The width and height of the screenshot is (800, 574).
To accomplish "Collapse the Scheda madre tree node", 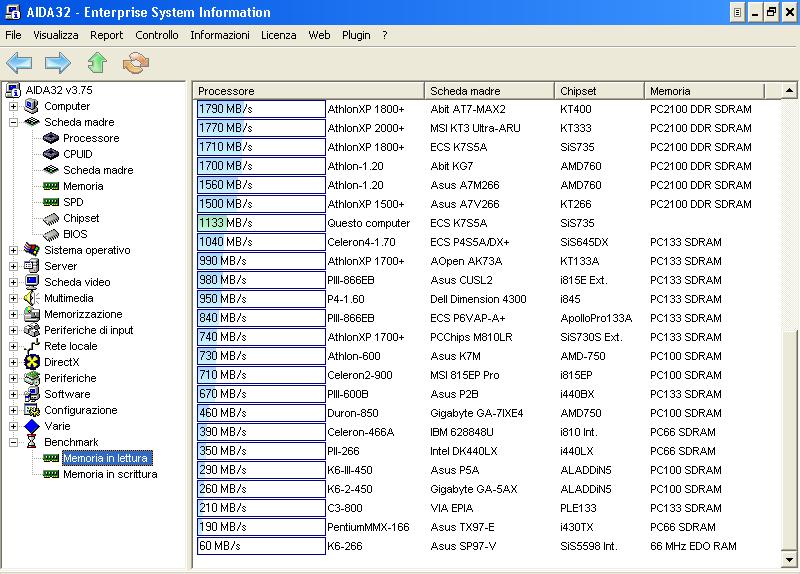I will (x=13, y=122).
